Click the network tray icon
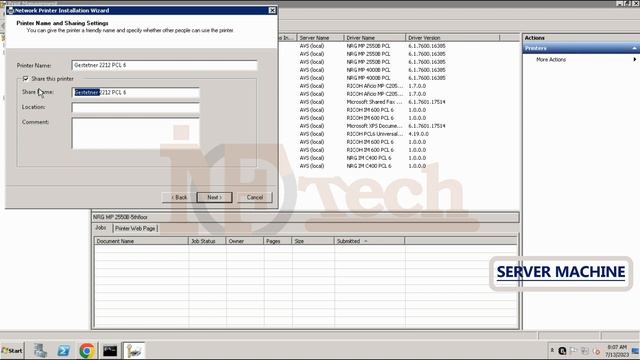 pos(584,351)
